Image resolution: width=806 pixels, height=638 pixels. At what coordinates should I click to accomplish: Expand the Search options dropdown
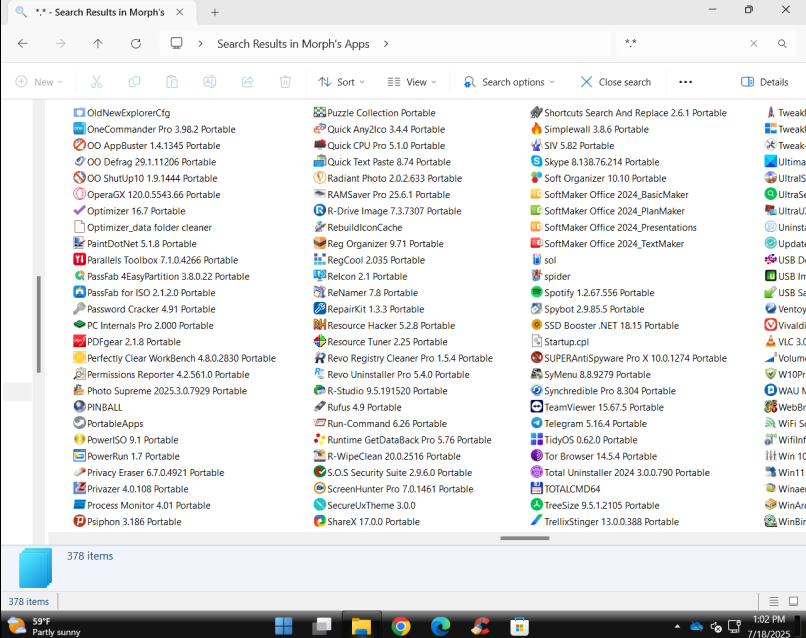pos(509,82)
